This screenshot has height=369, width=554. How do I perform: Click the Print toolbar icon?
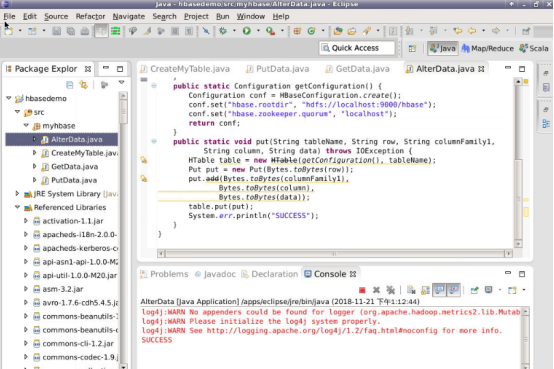[85, 31]
